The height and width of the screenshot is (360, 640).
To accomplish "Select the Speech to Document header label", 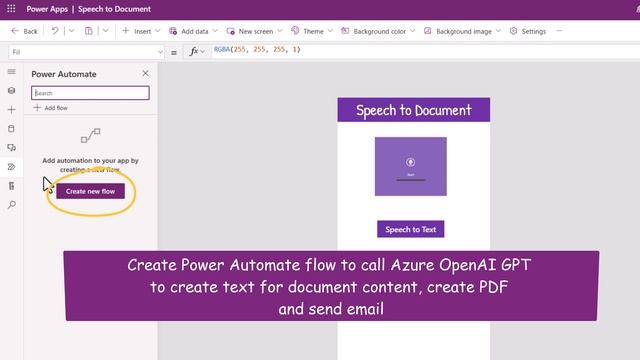I will pos(413,110).
